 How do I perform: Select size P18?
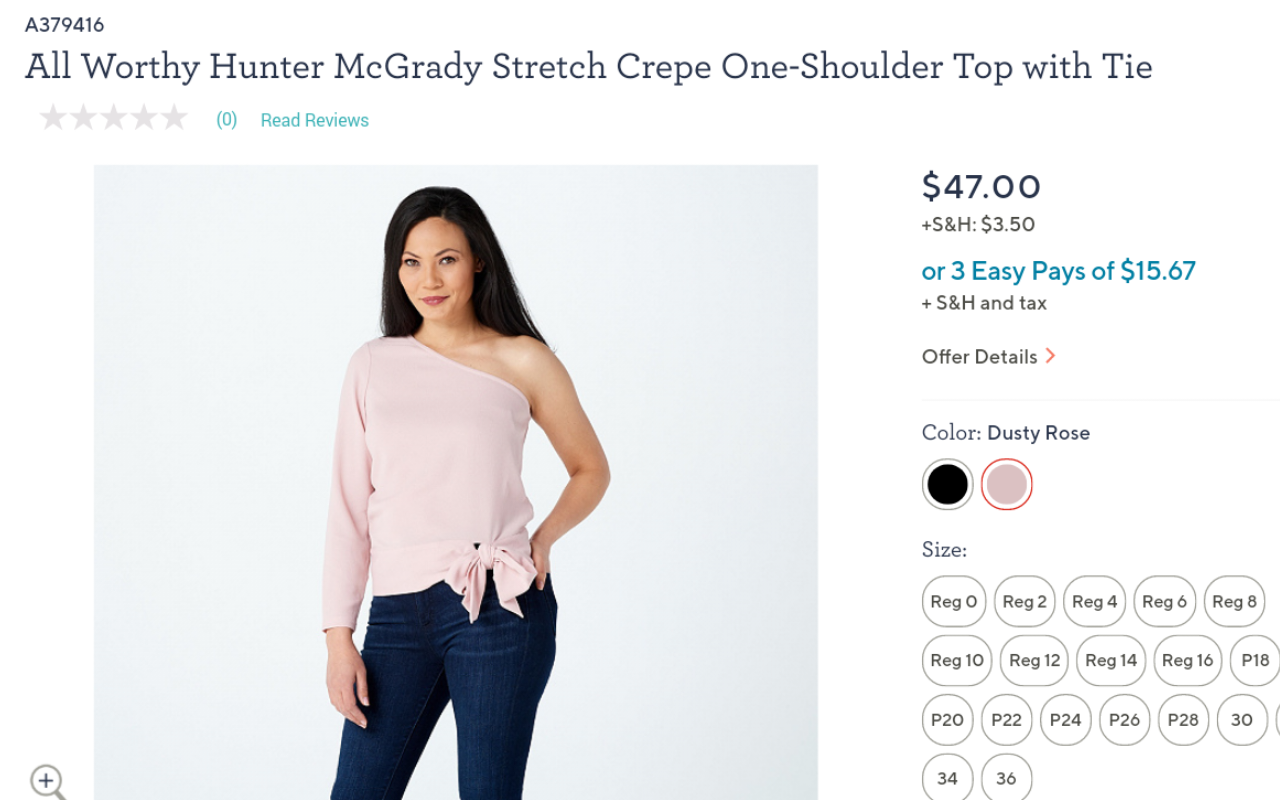point(1253,660)
